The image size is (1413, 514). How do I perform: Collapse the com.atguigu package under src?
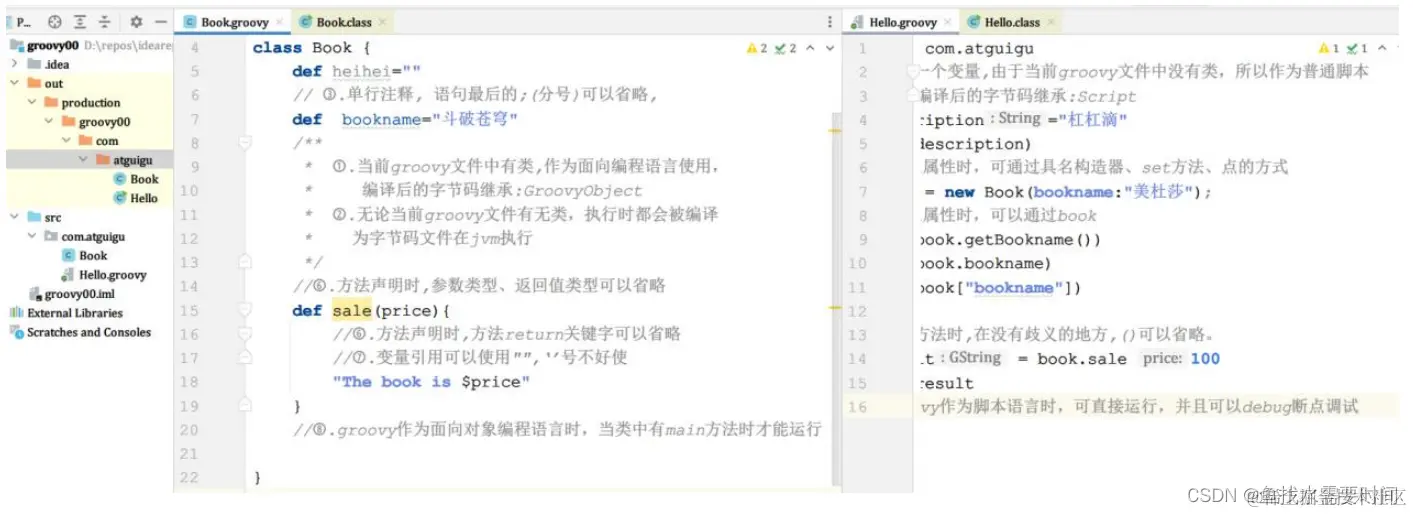point(32,236)
